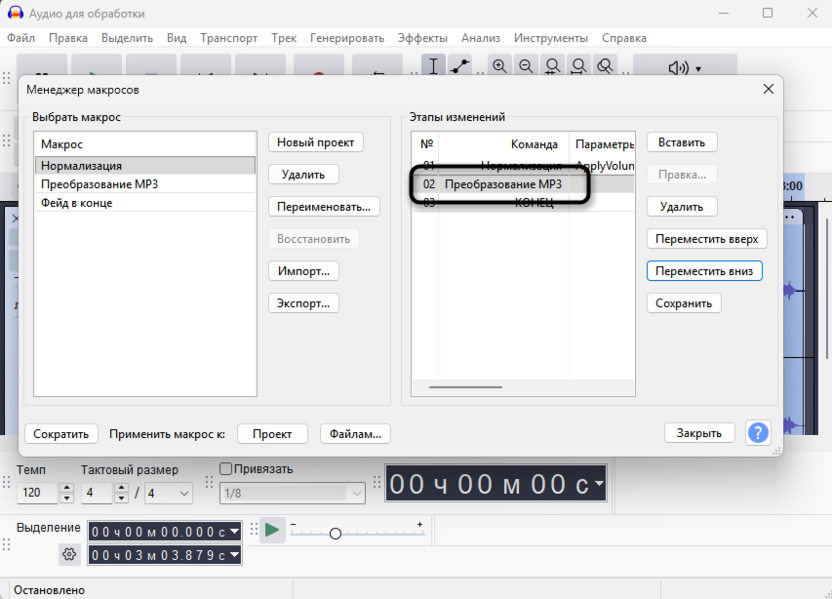Open the time display format dropdown
832x599 pixels.
point(598,484)
